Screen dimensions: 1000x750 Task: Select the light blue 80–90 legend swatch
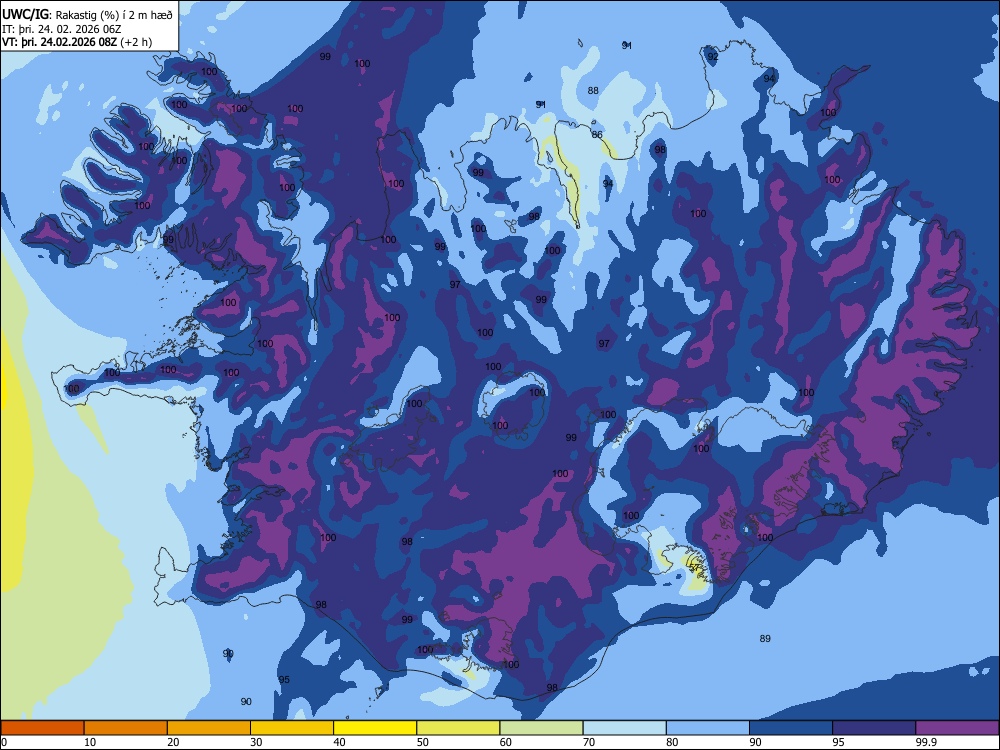tap(708, 728)
